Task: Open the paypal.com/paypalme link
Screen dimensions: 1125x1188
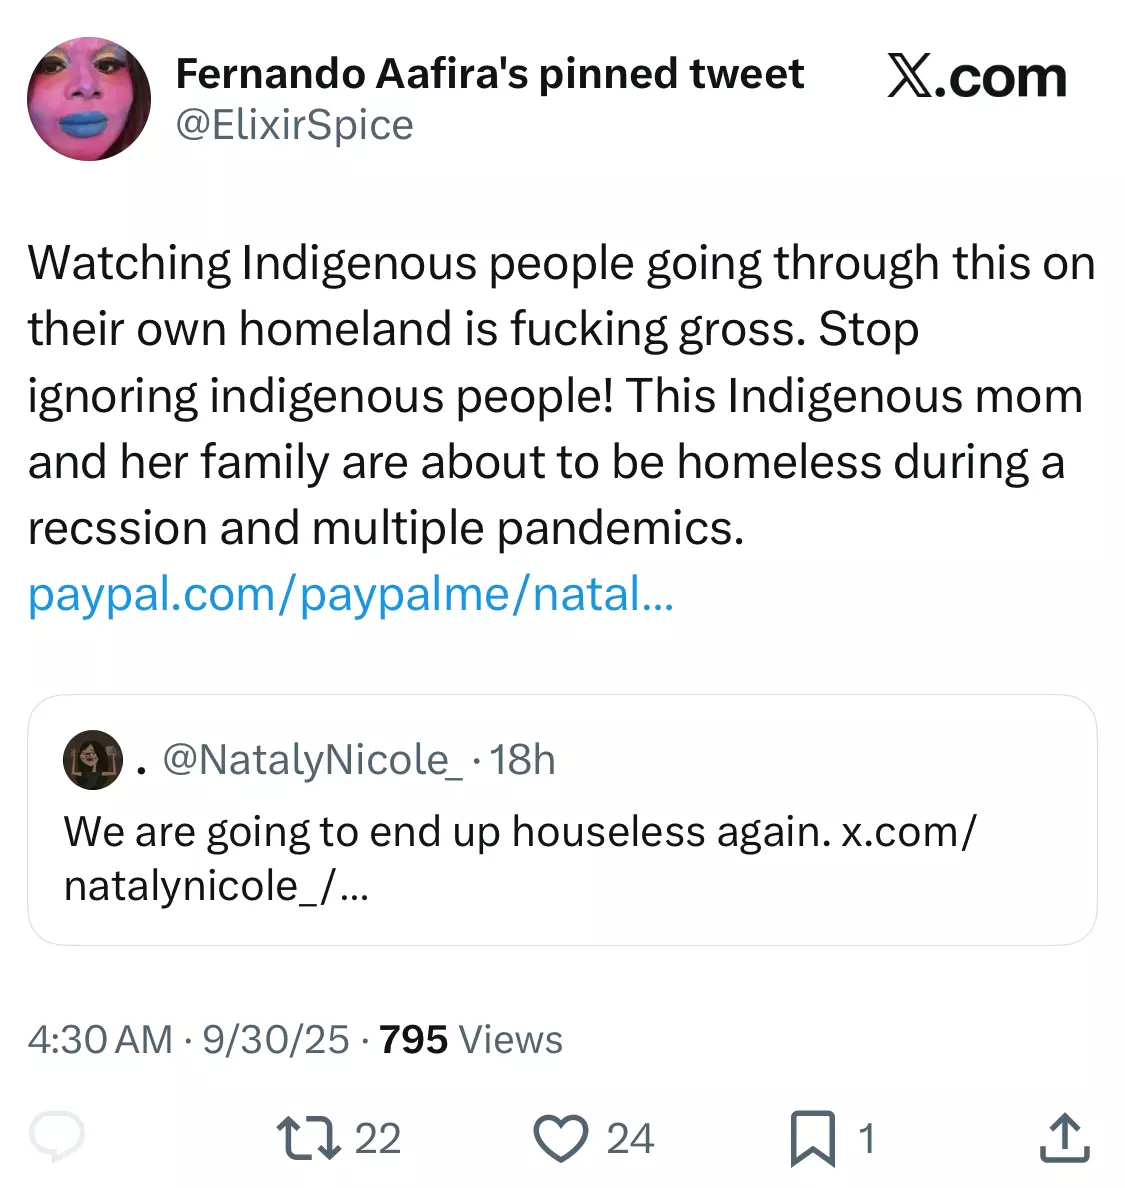Action: pos(351,594)
